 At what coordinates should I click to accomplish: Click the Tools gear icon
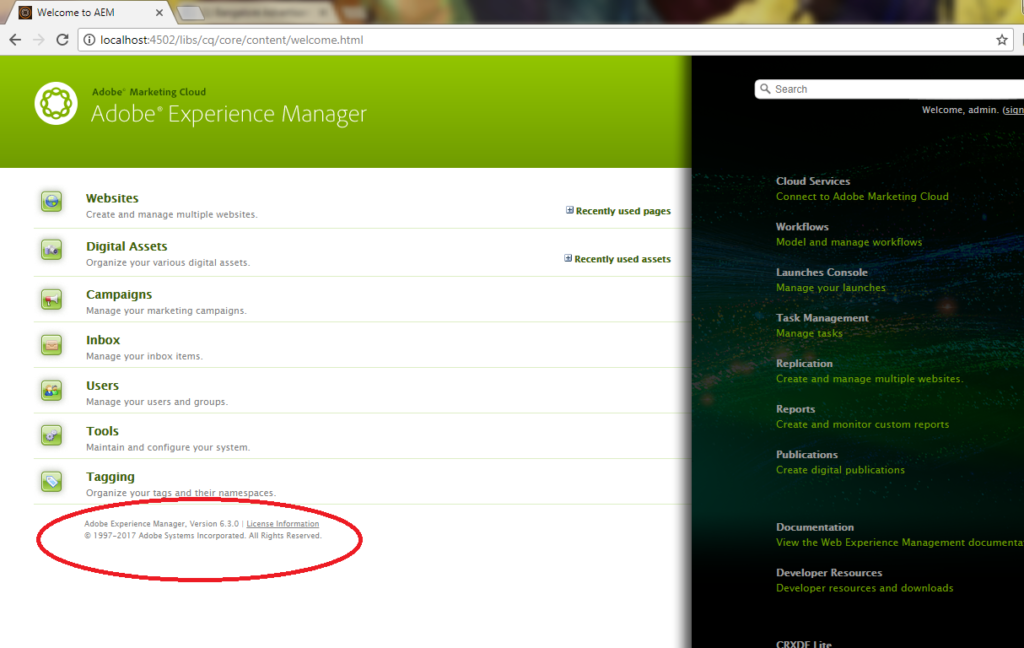click(52, 435)
